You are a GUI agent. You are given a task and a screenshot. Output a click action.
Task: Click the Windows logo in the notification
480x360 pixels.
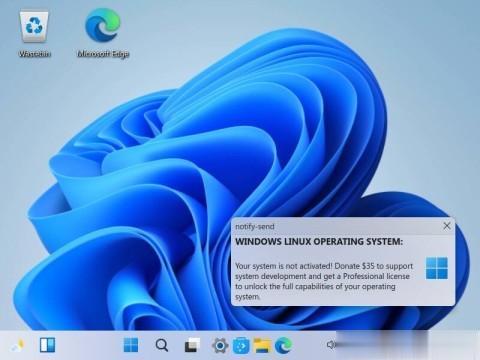point(437,268)
